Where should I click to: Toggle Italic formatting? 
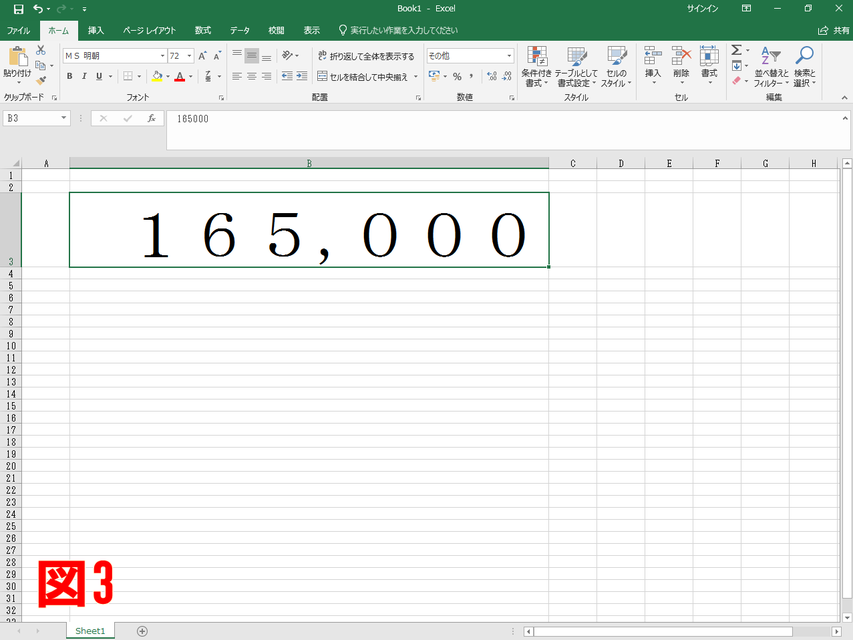point(84,76)
